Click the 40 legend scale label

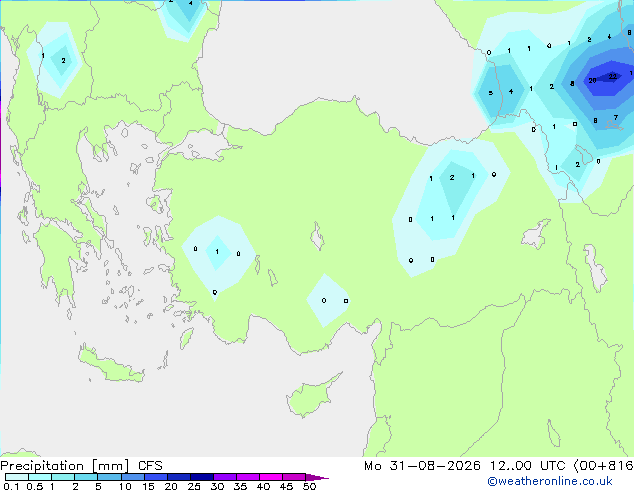click(263, 486)
